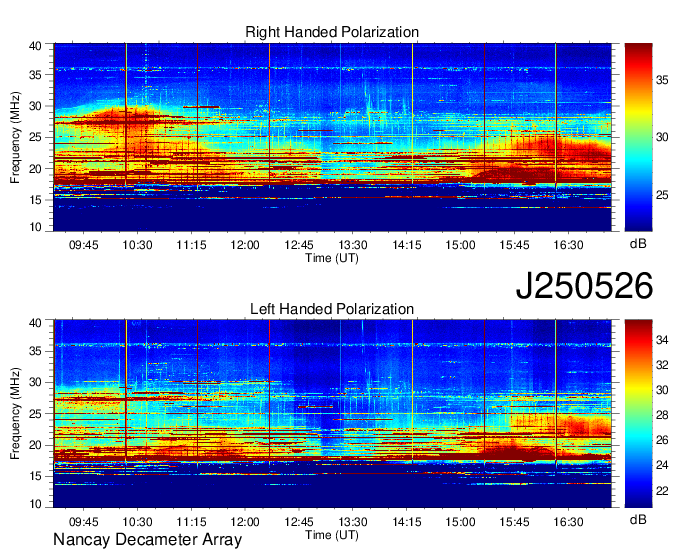Click the 16:30 time tick under the right-handed plot
680x552 pixels.
tap(569, 245)
